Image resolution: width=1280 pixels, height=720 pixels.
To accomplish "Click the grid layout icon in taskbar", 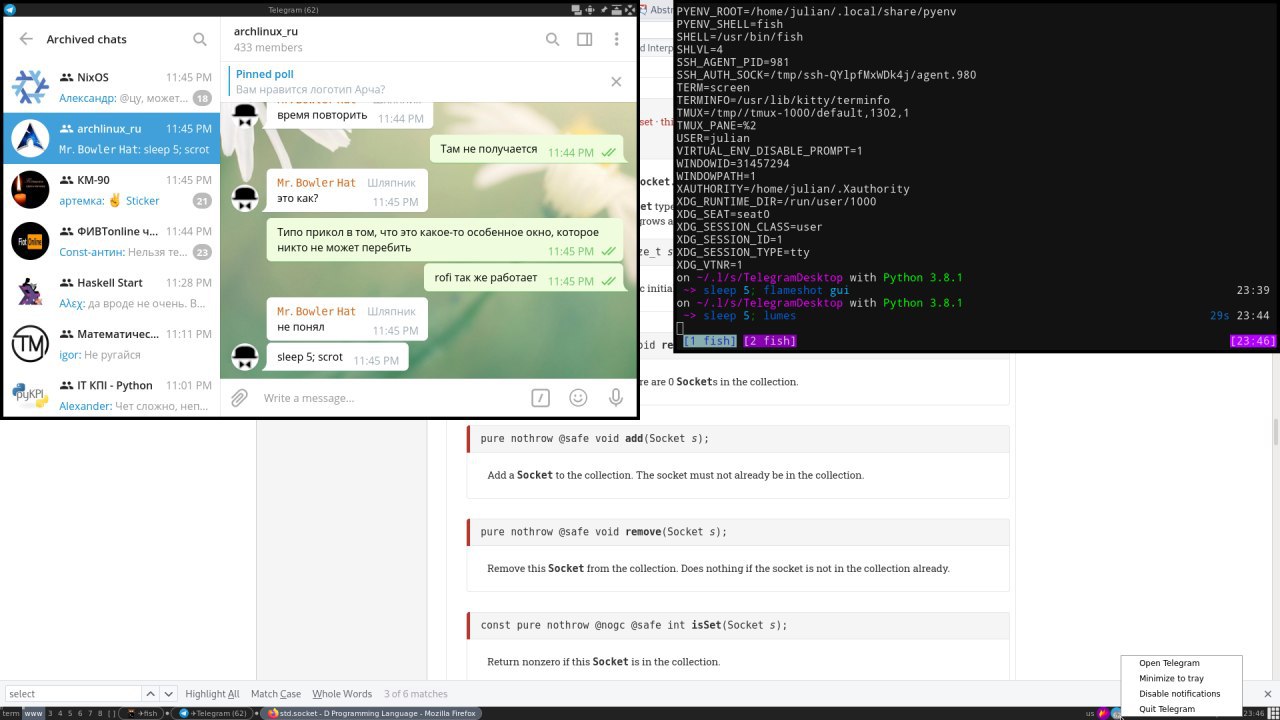I will 1272,713.
